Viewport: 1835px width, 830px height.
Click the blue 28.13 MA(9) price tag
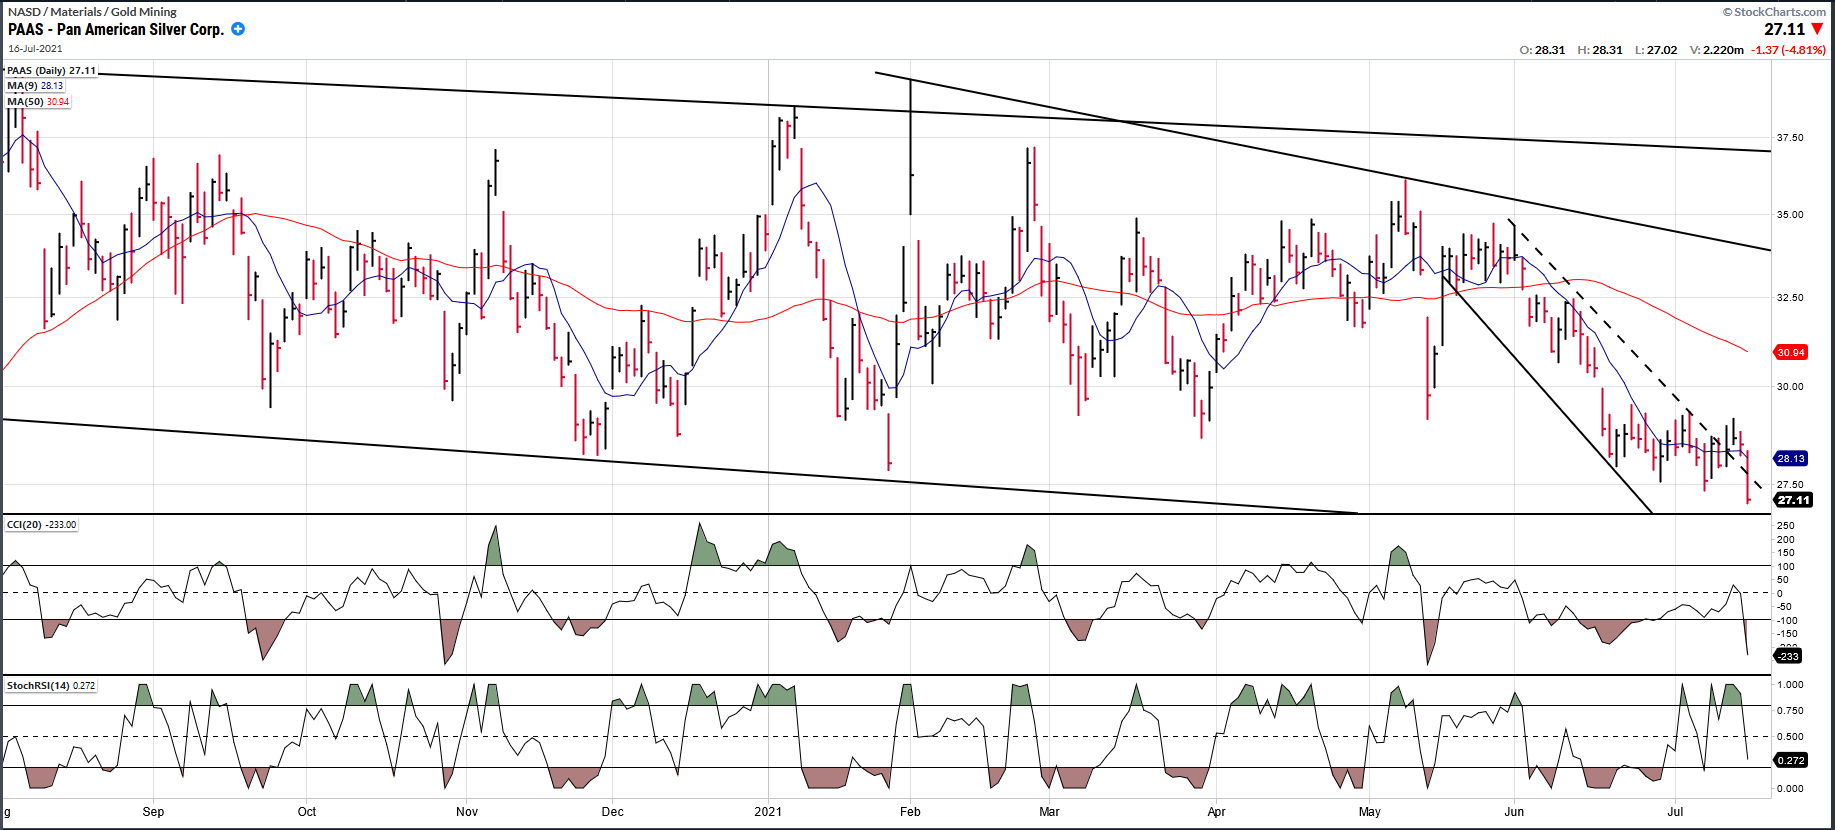tap(1790, 459)
